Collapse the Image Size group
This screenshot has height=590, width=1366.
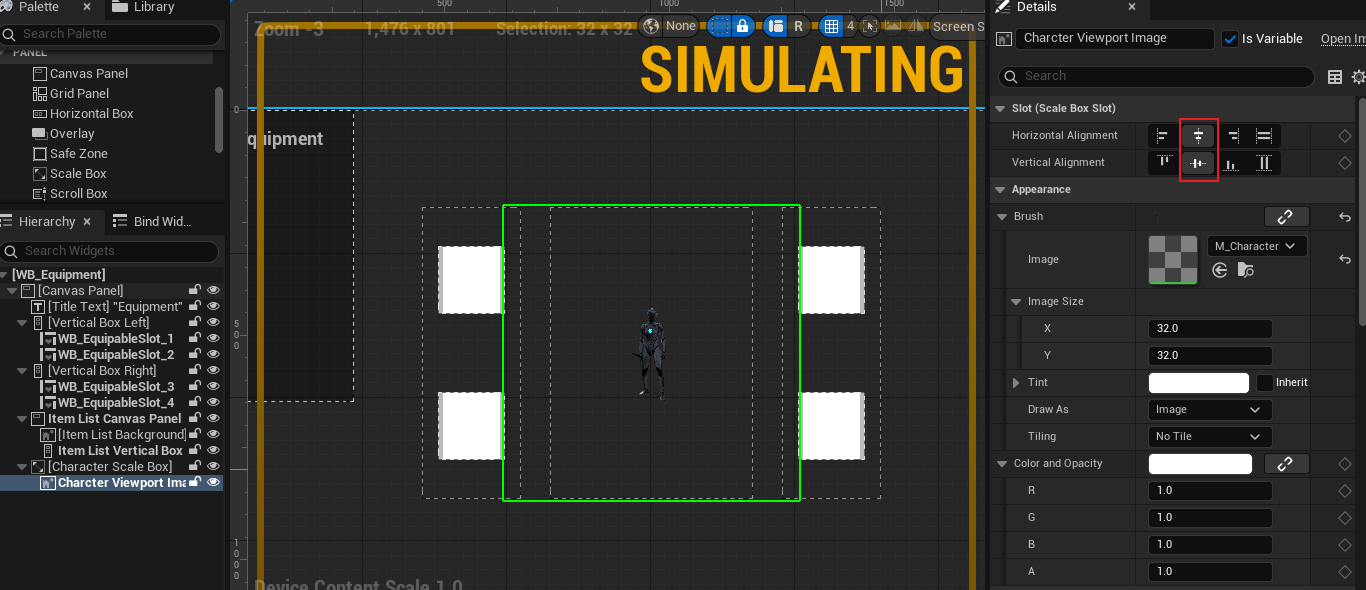[1017, 302]
